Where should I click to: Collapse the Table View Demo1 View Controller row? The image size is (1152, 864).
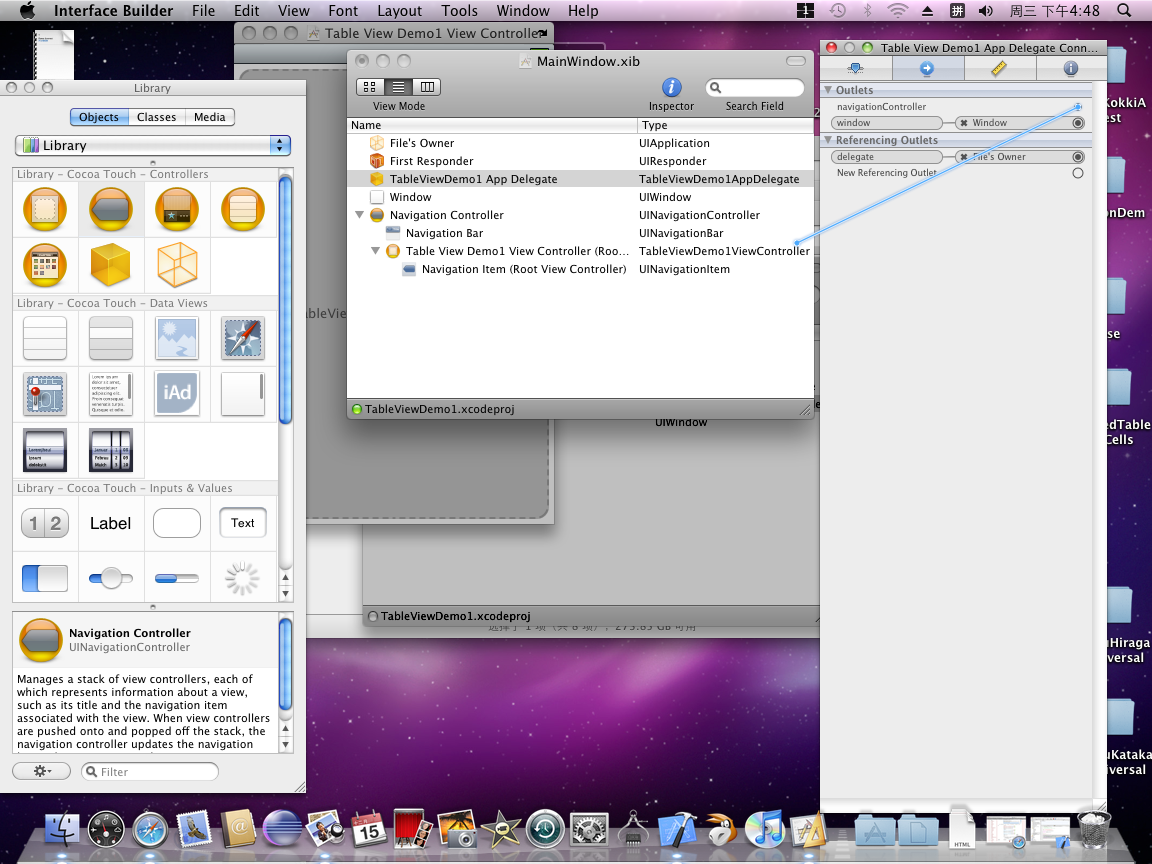(375, 251)
